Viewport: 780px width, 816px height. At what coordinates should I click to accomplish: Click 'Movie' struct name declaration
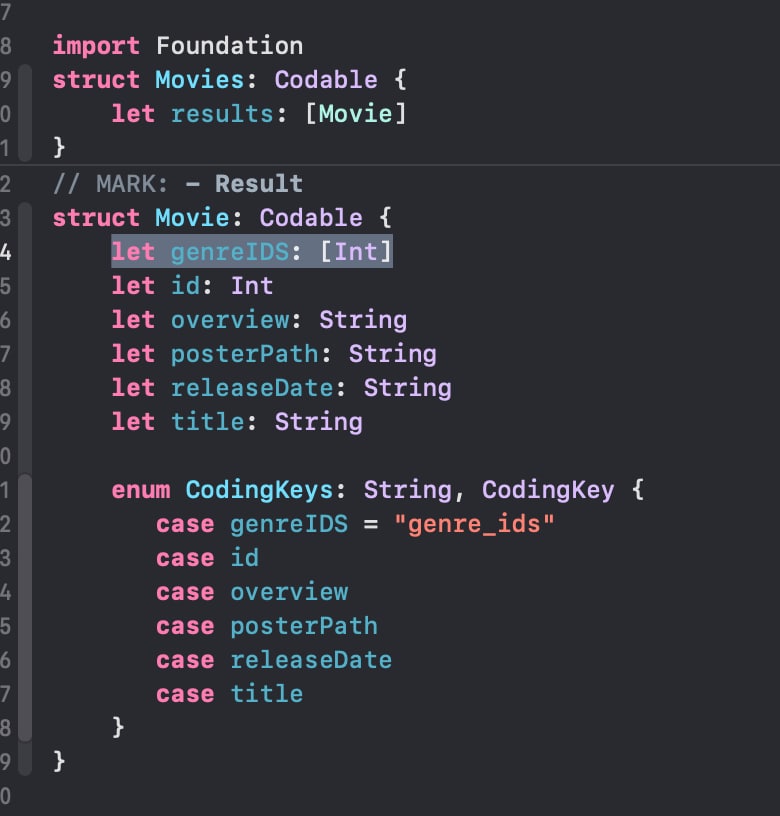click(193, 218)
